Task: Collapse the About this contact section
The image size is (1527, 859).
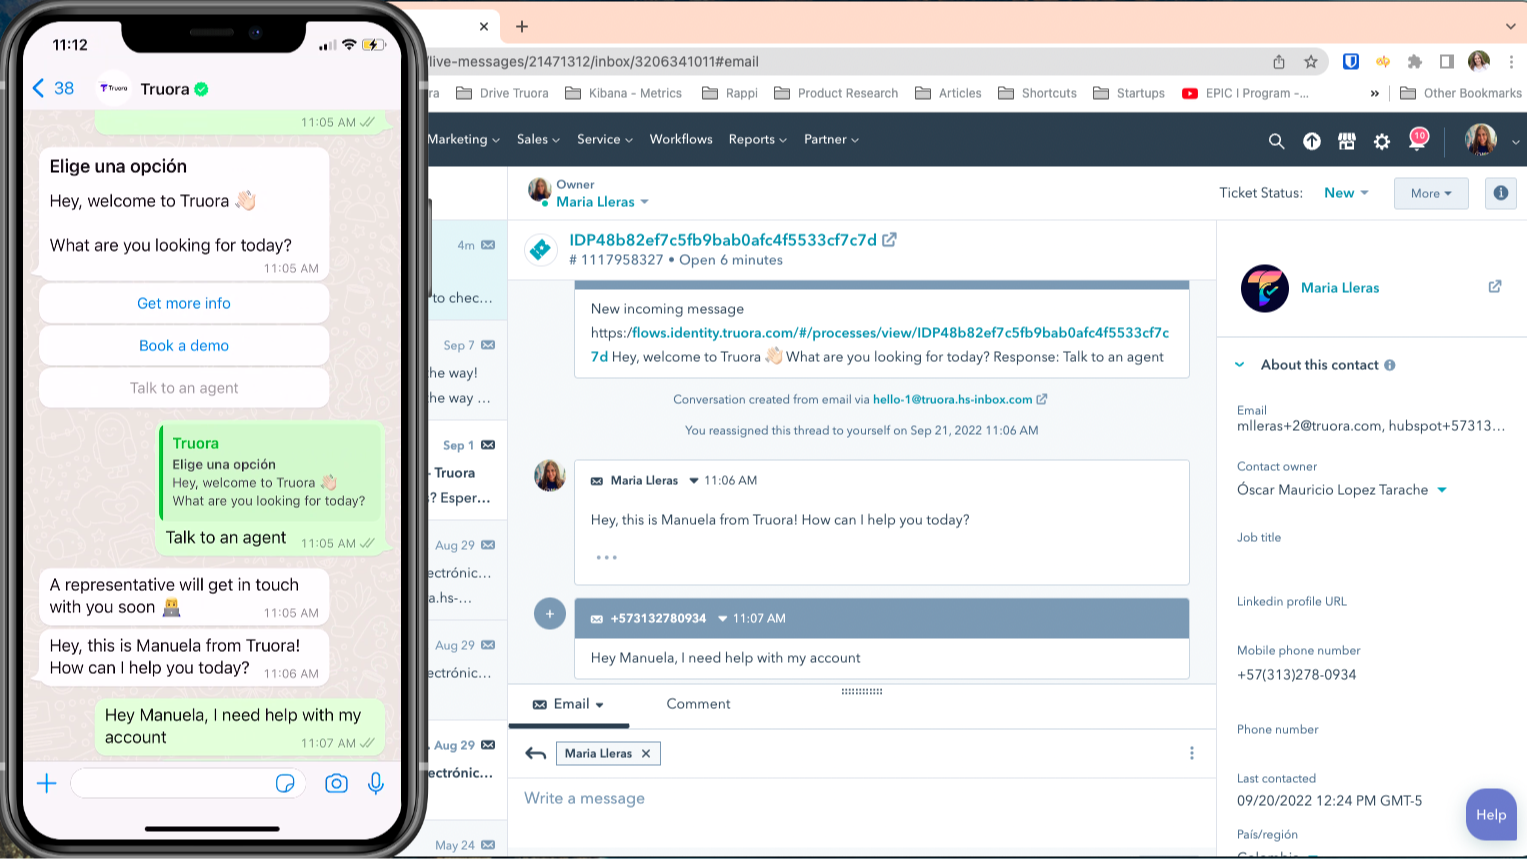Action: tap(1240, 365)
